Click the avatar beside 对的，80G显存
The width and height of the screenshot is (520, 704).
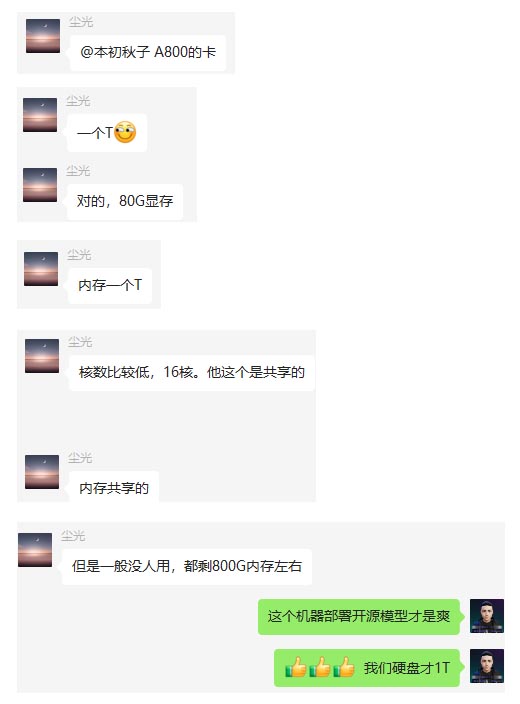coord(40,185)
